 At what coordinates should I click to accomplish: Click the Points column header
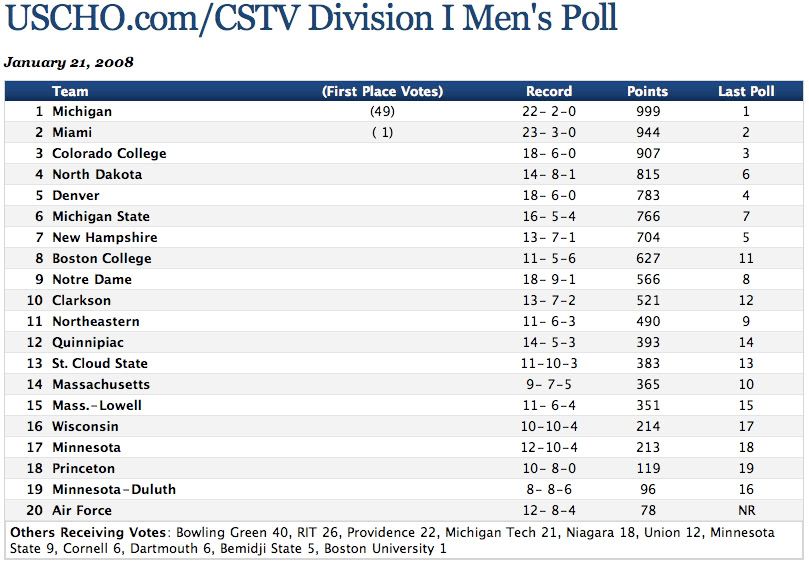(x=647, y=91)
